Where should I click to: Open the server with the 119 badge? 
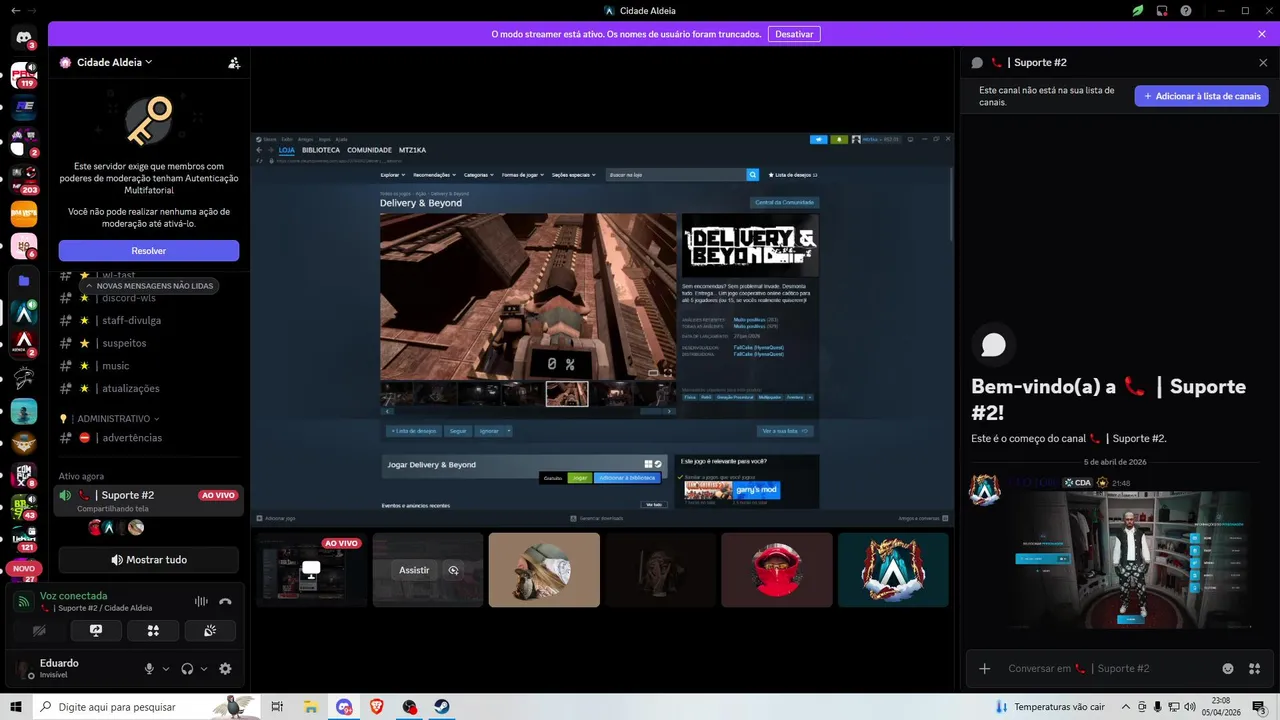(23, 74)
